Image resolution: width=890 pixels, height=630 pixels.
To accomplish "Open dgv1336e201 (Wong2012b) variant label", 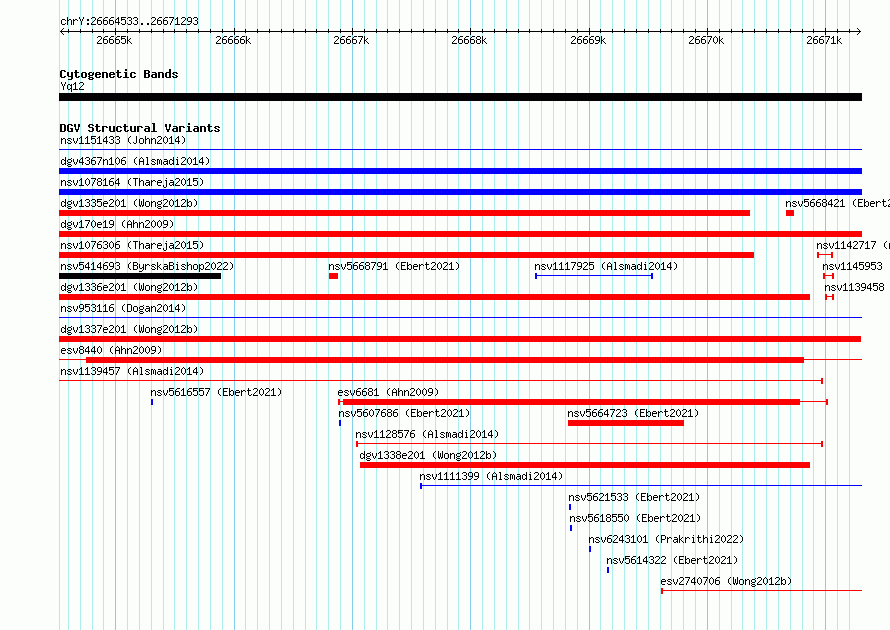I will pos(129,287).
